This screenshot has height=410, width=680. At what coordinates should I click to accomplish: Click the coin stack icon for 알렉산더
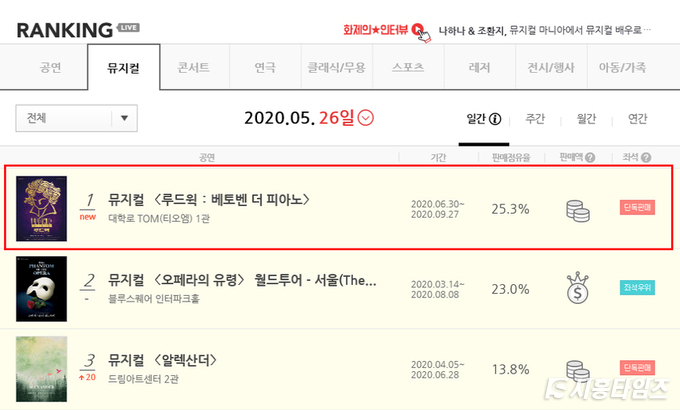[x=578, y=371]
